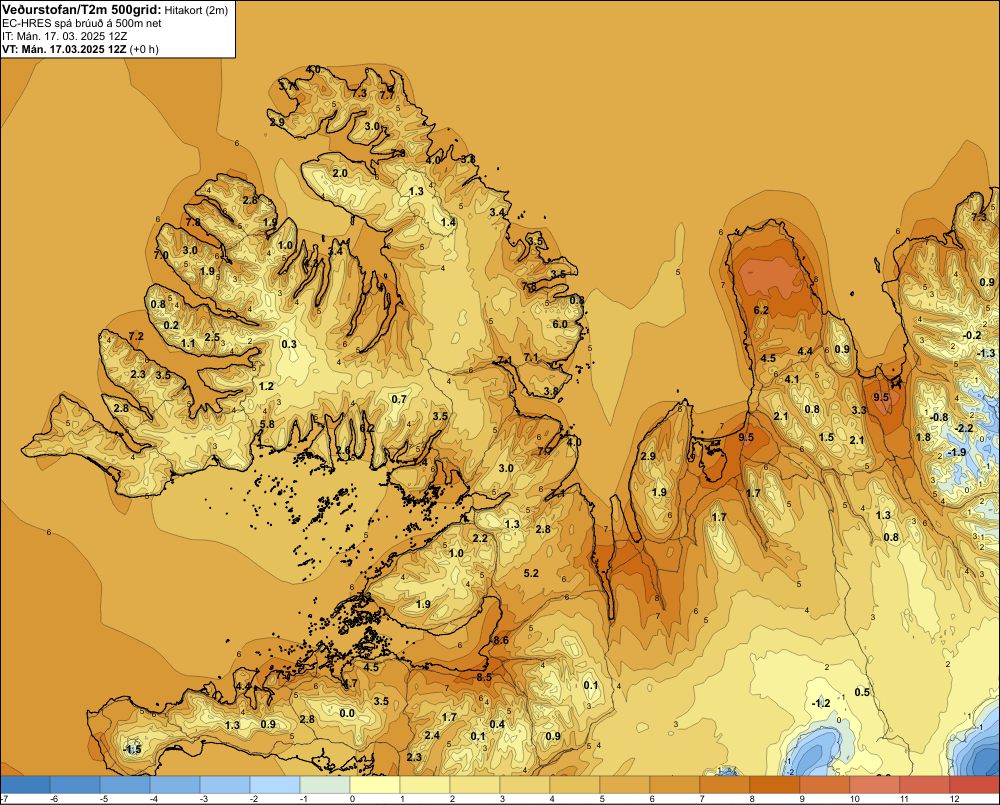Image resolution: width=1000 pixels, height=805 pixels.
Task: Click the "2.2" temperature value
Action: tap(480, 538)
